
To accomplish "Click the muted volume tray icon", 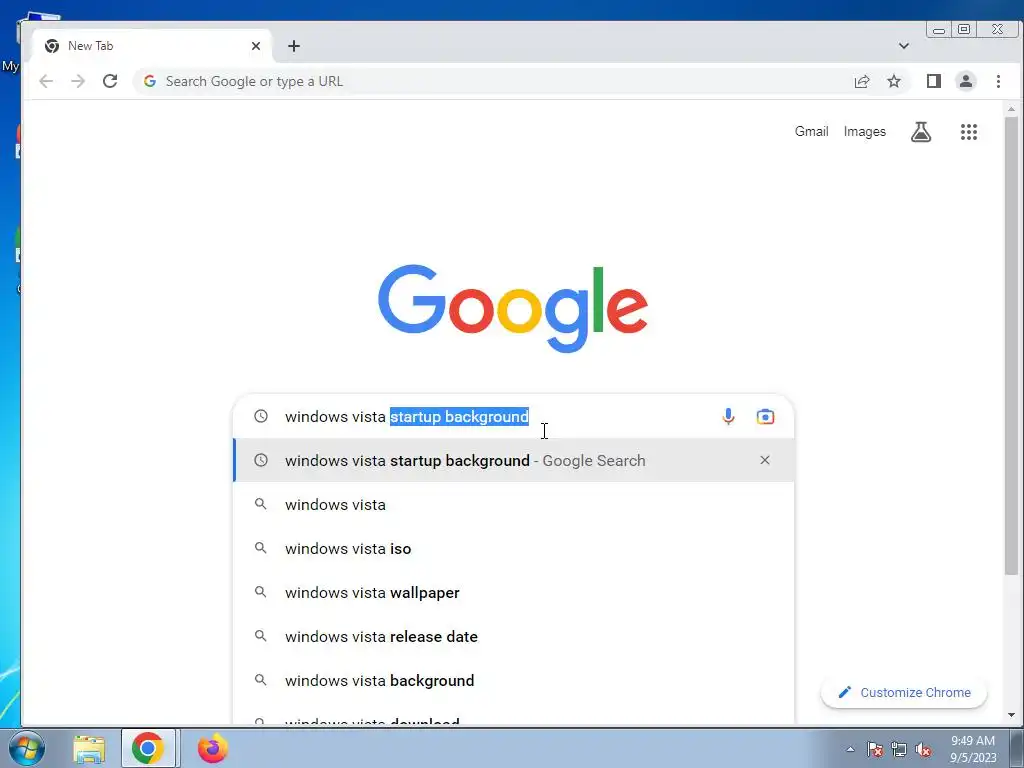I will (x=923, y=749).
